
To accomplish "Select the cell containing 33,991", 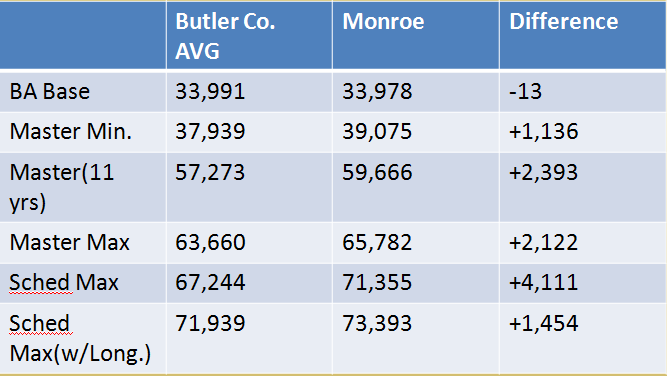I will [x=249, y=92].
